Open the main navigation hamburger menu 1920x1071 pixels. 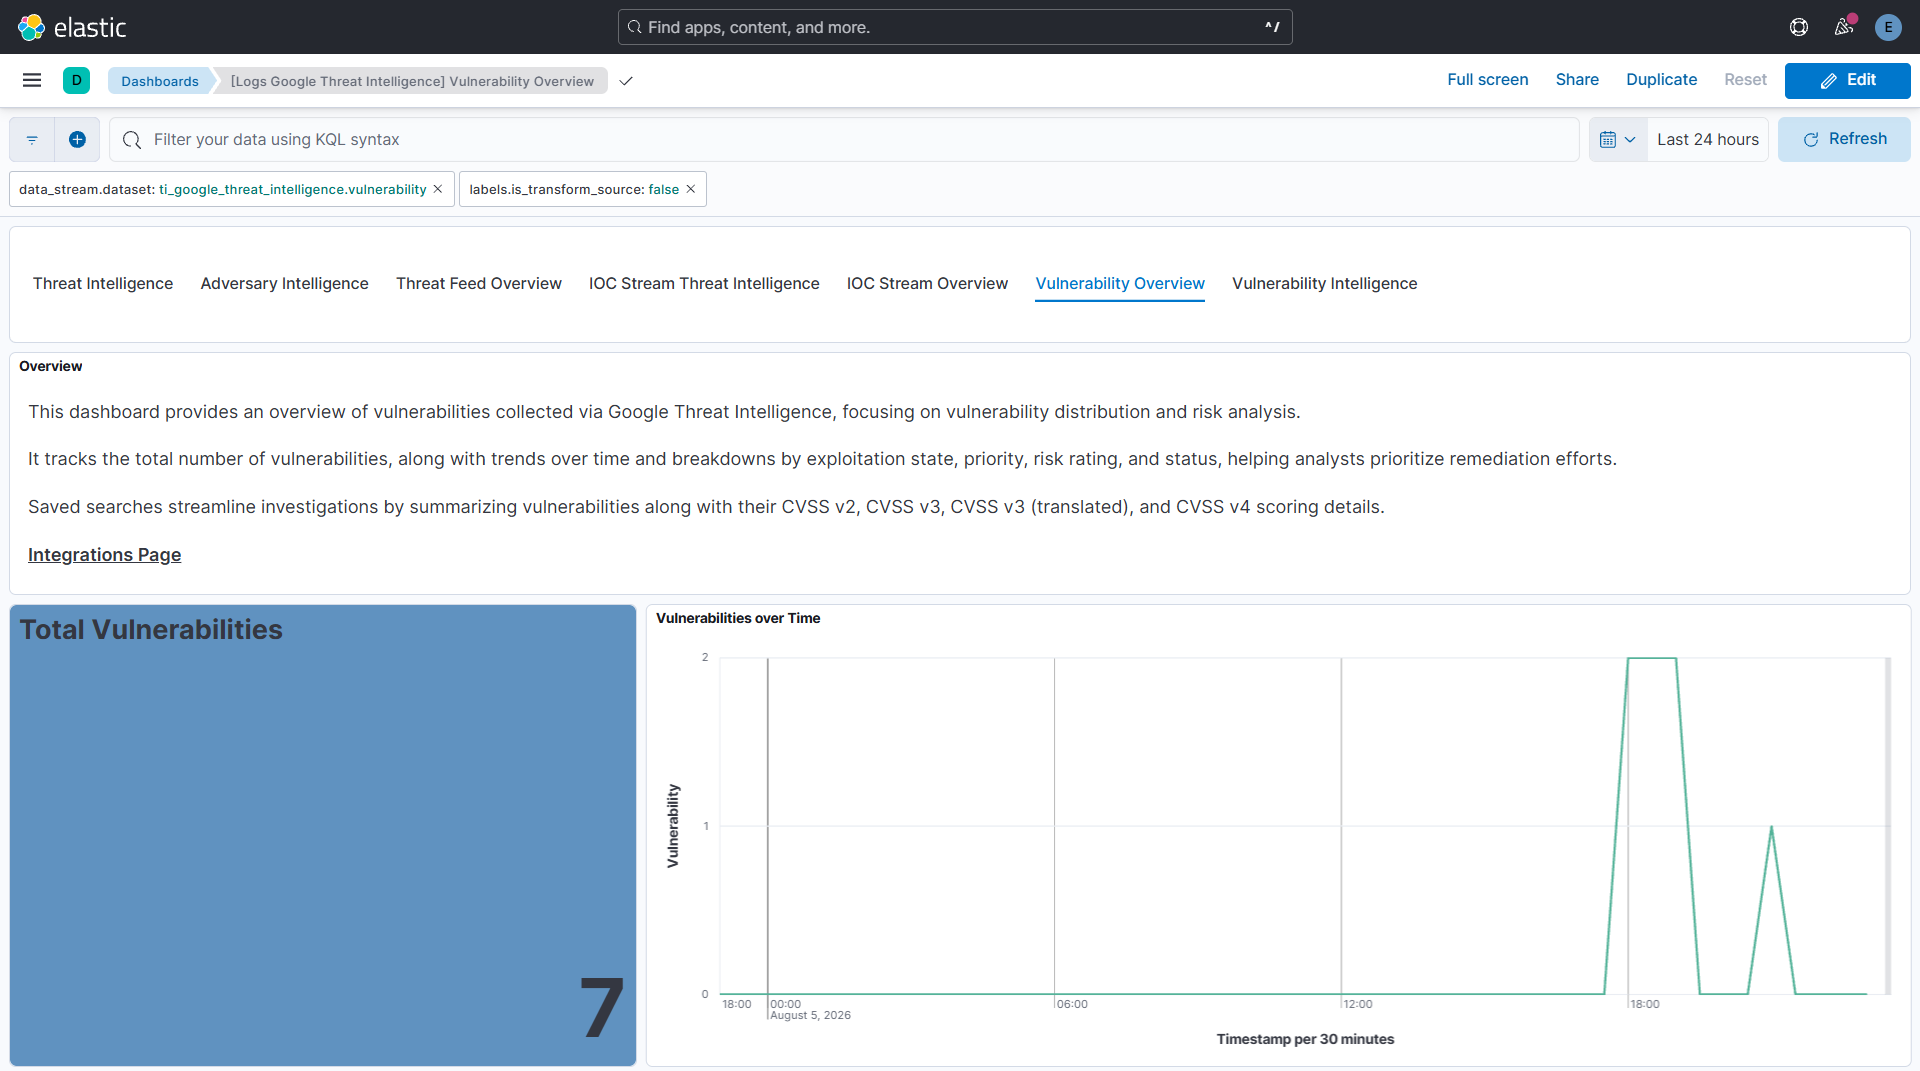tap(32, 80)
